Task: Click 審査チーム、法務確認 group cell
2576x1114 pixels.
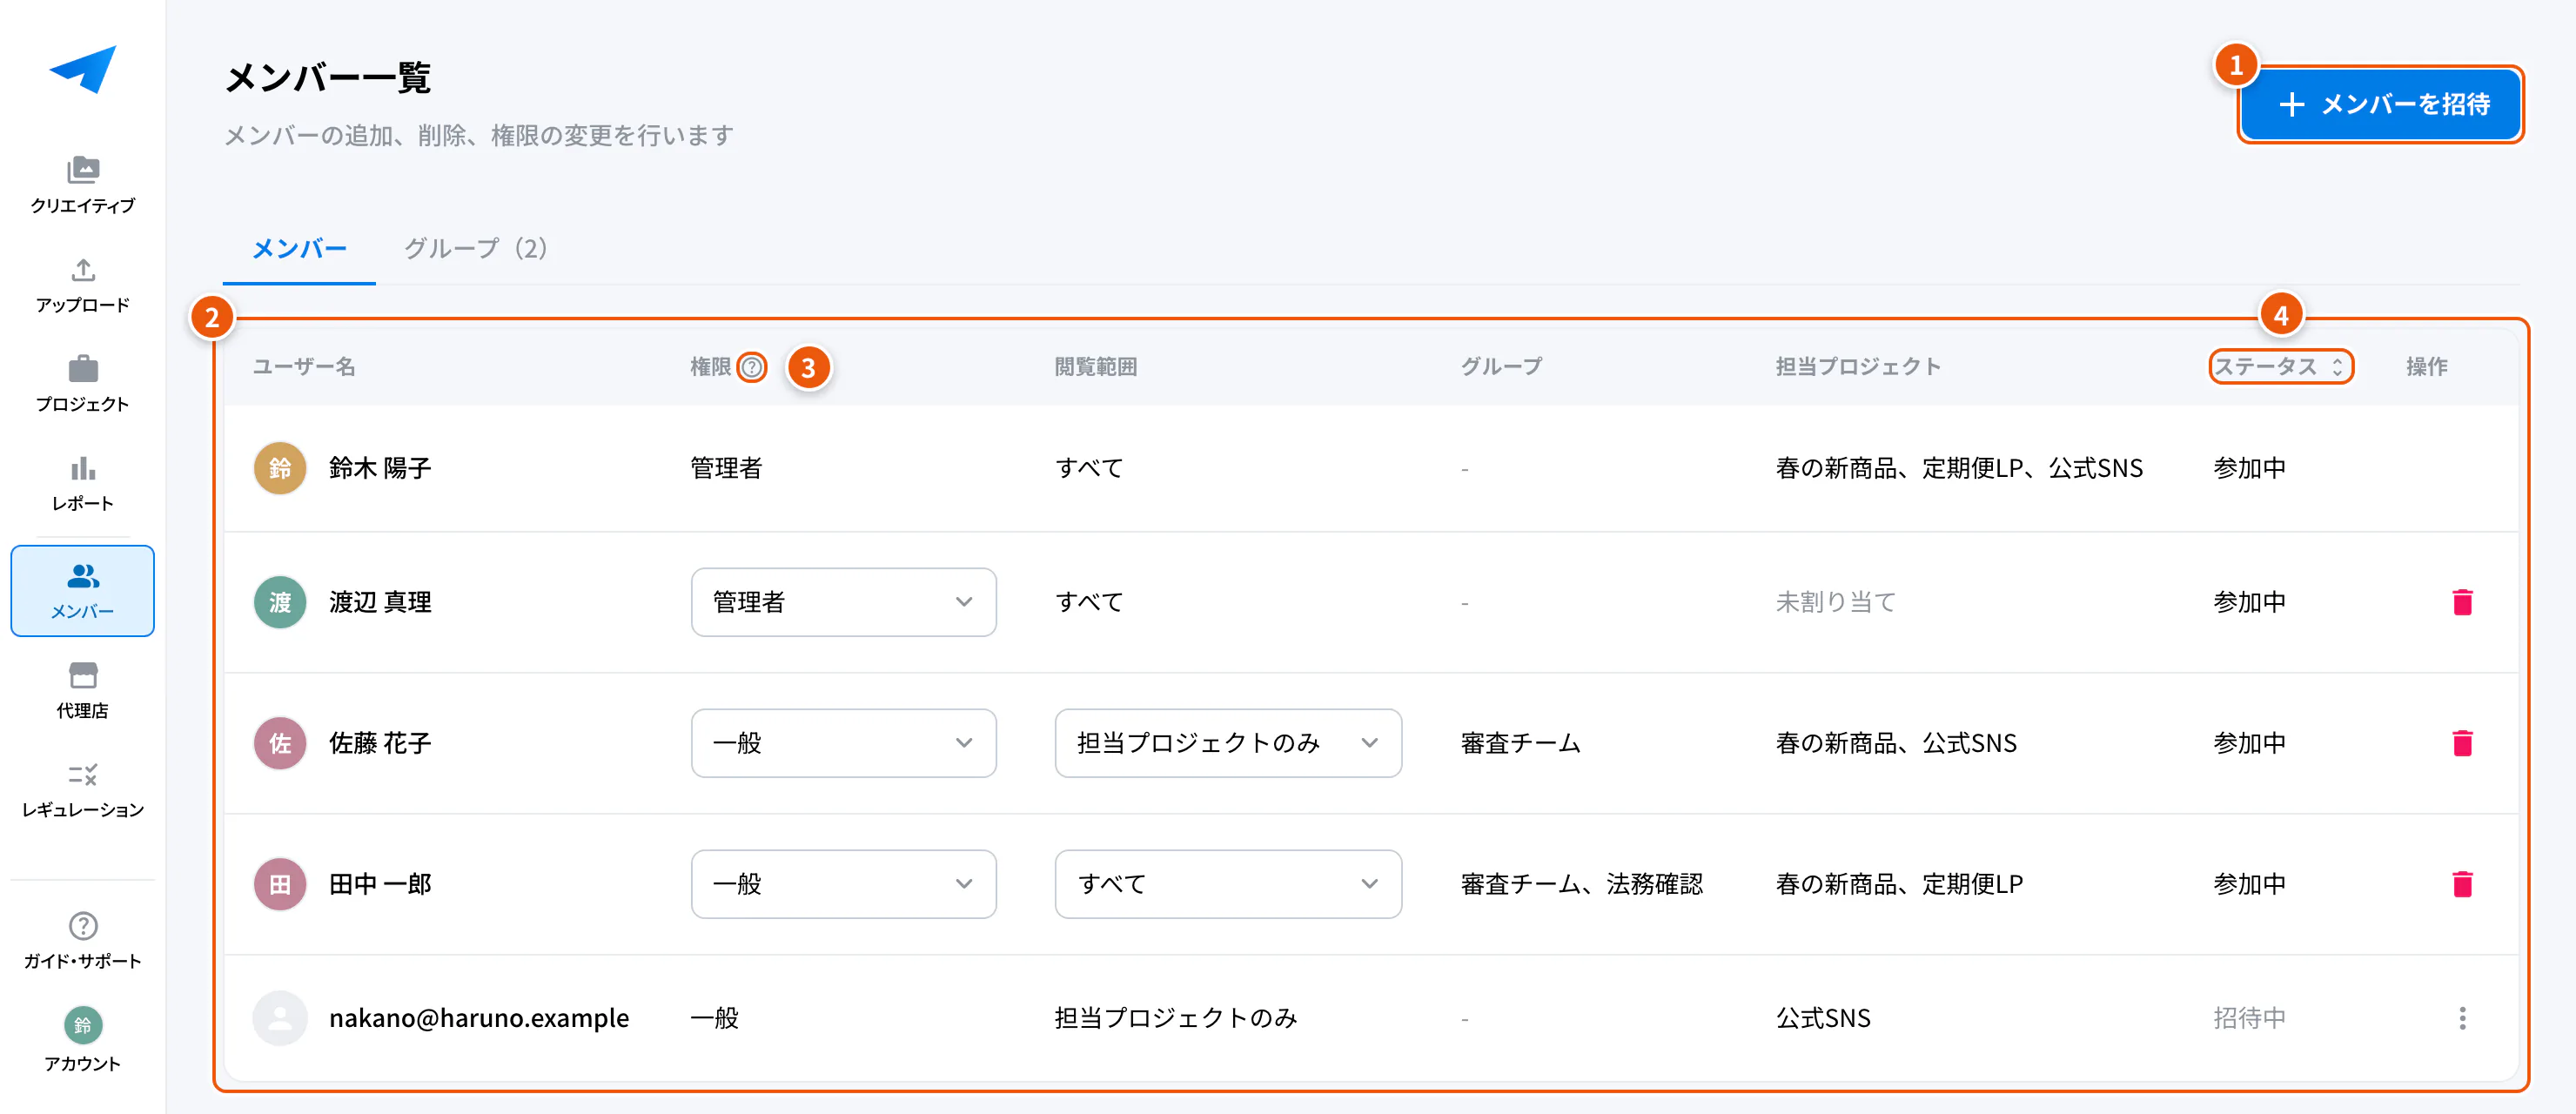Action: pyautogui.click(x=1581, y=884)
